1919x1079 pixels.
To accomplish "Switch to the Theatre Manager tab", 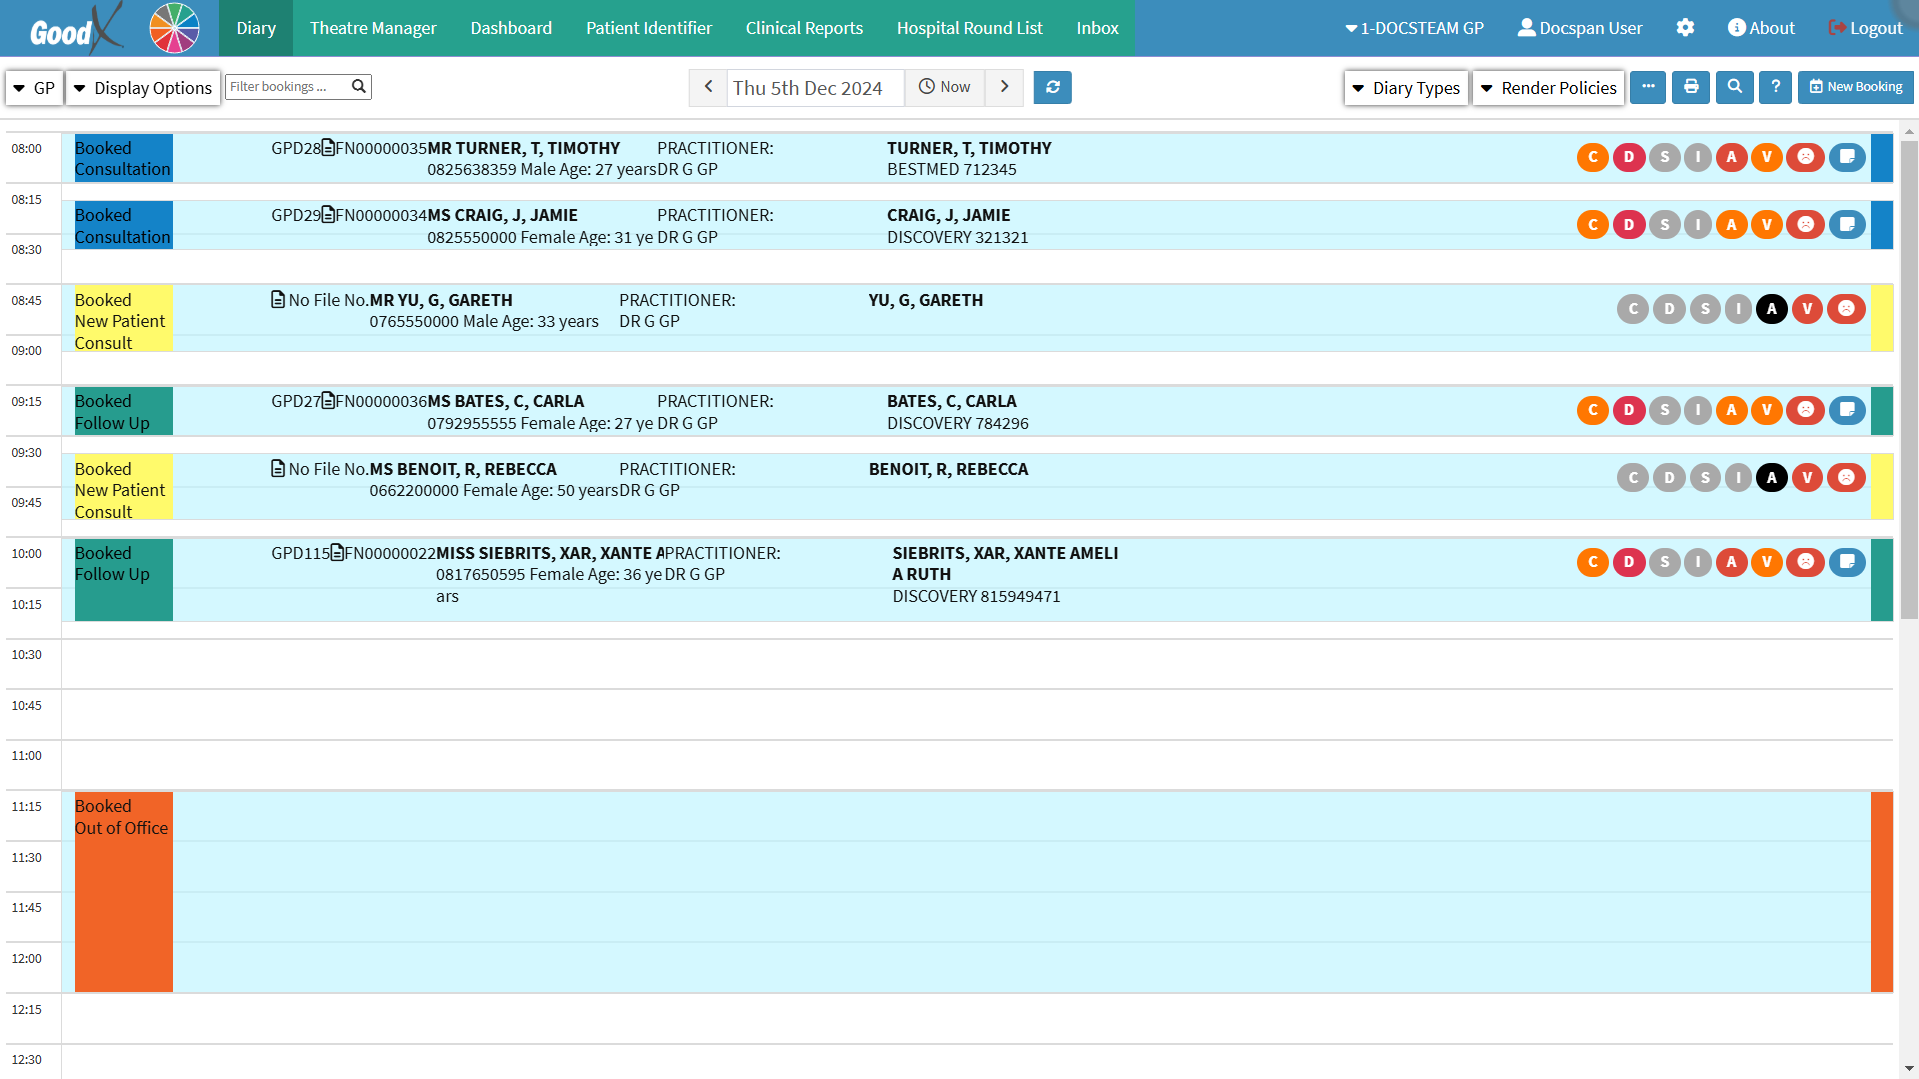I will click(373, 28).
